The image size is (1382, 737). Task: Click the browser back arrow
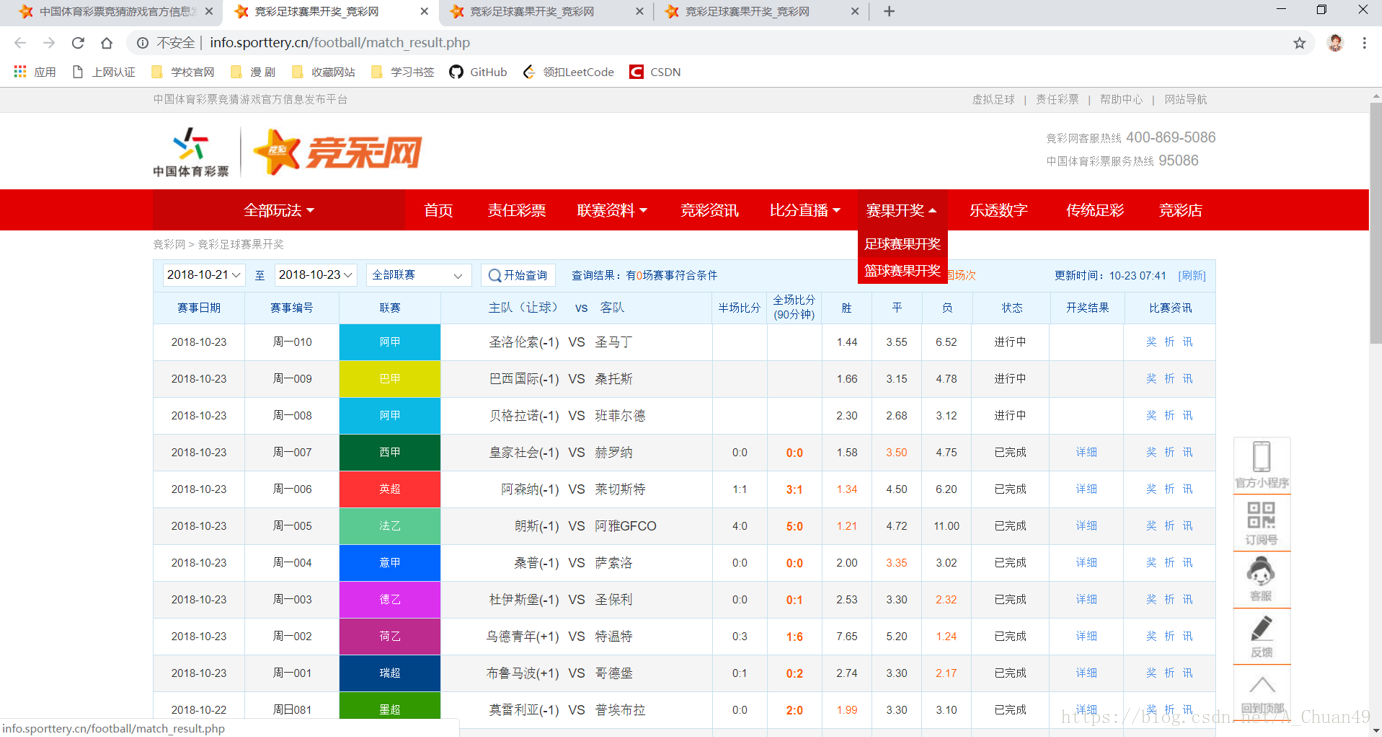click(20, 43)
